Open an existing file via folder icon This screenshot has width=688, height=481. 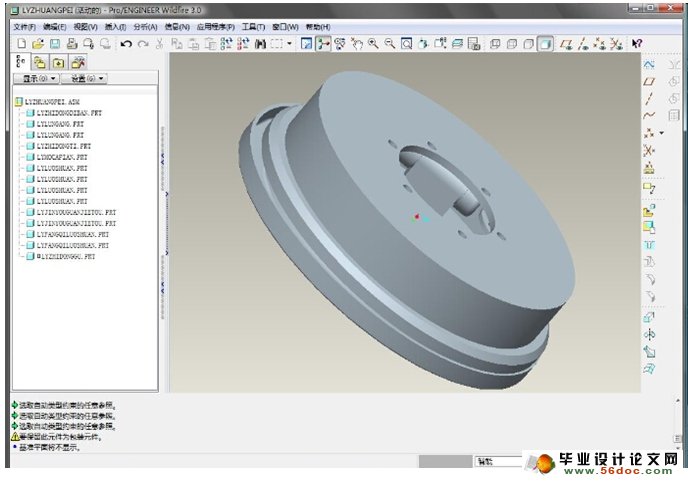point(38,43)
